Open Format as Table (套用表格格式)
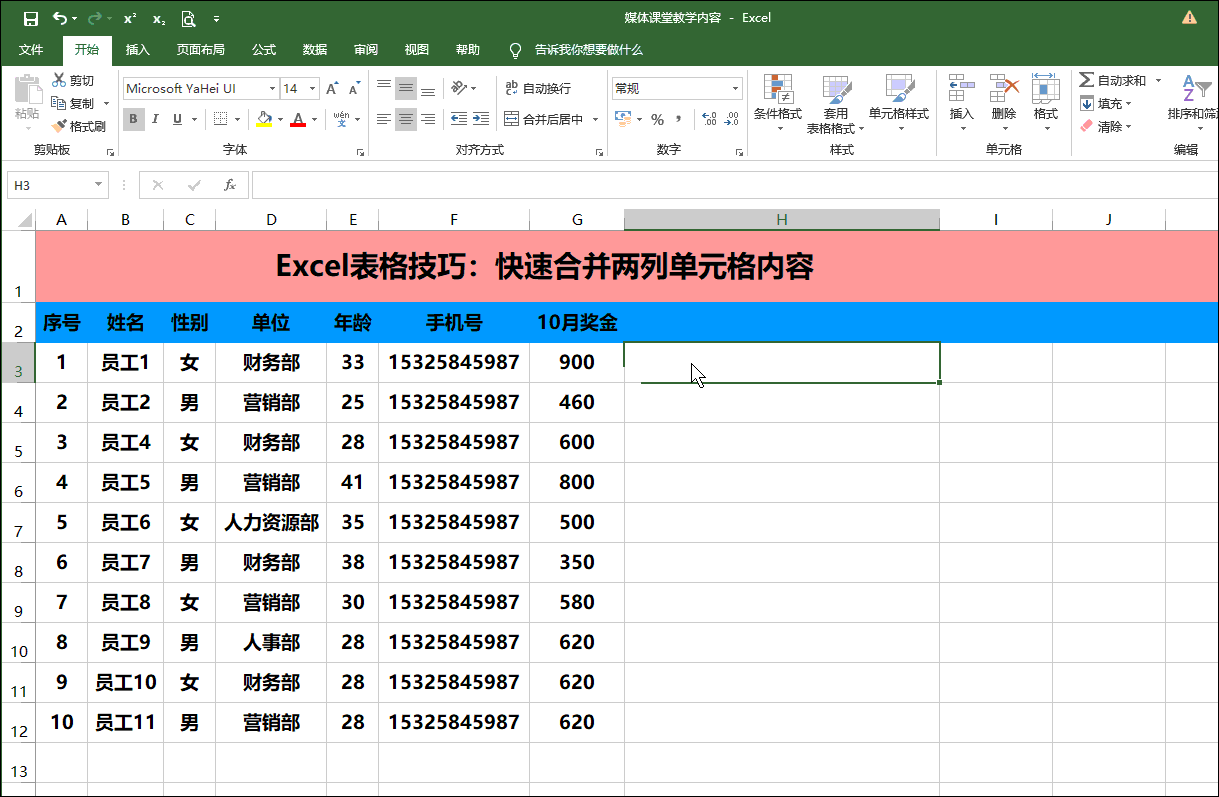The width and height of the screenshot is (1219, 797). [835, 104]
